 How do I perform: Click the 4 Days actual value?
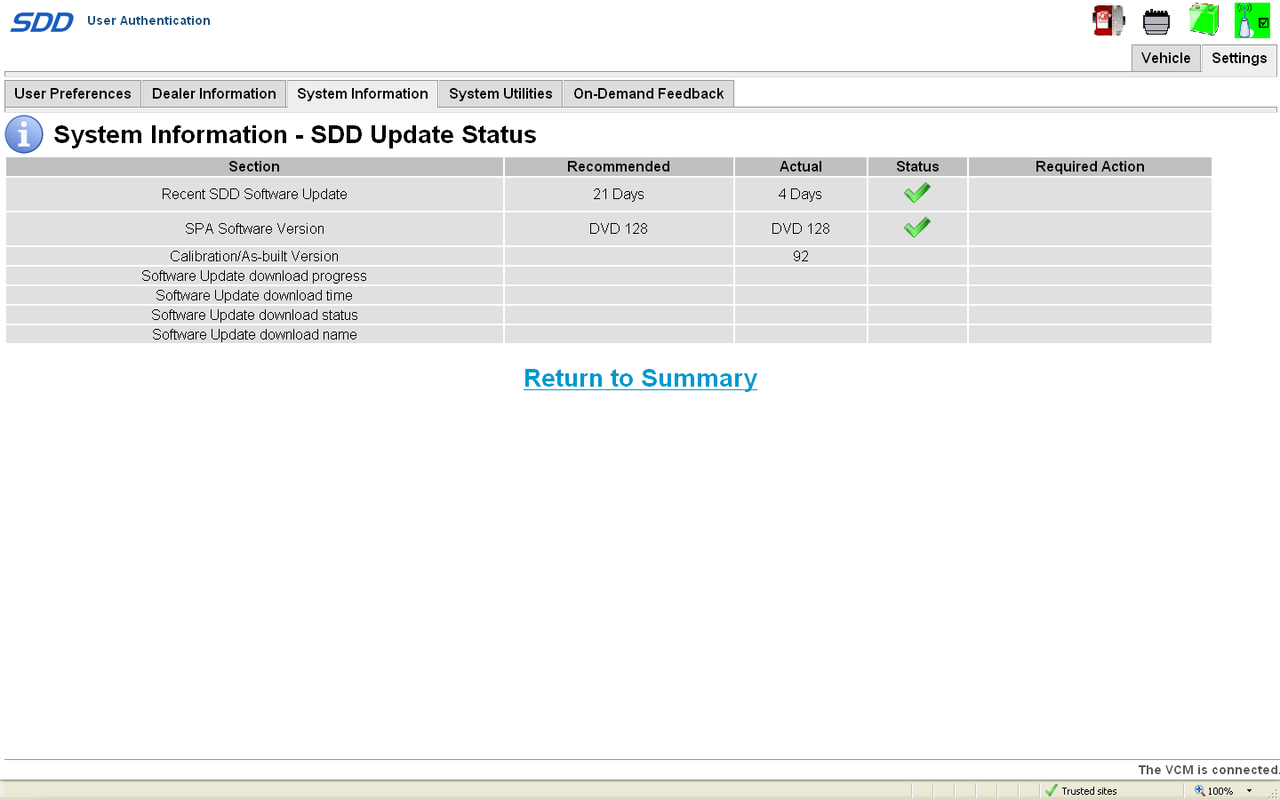(800, 194)
